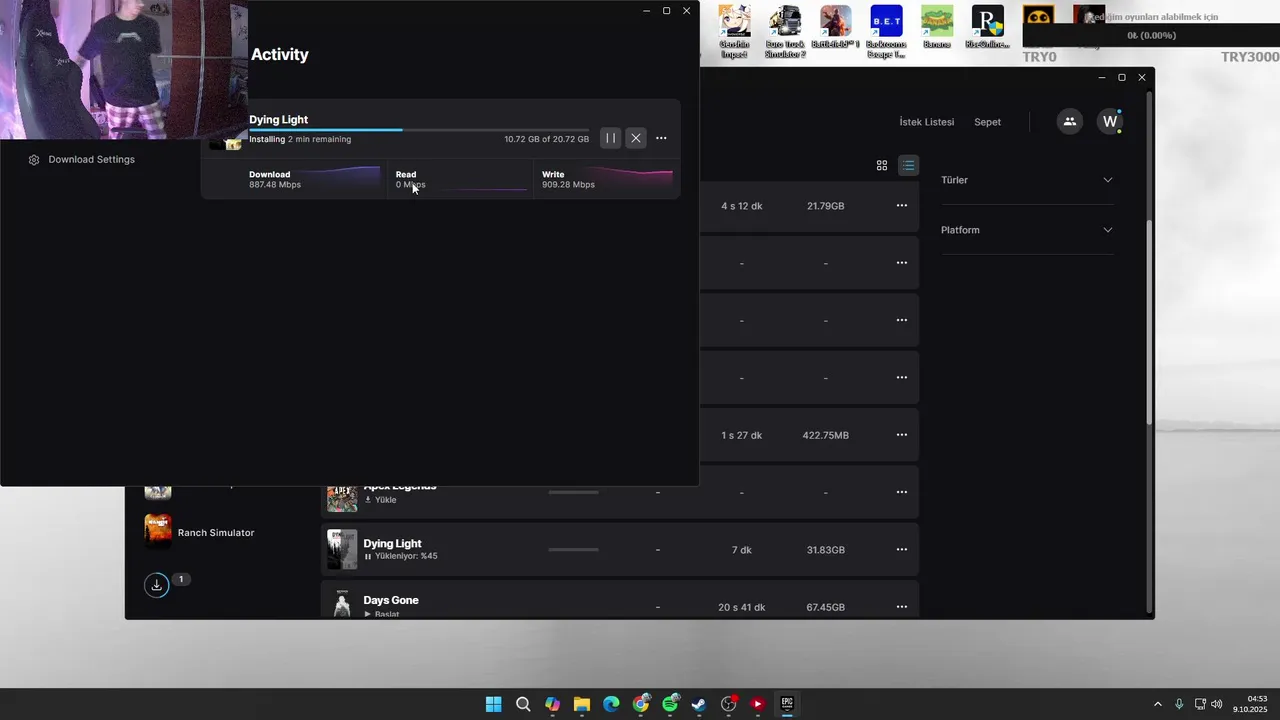Cancel the Dying Light download

(636, 138)
